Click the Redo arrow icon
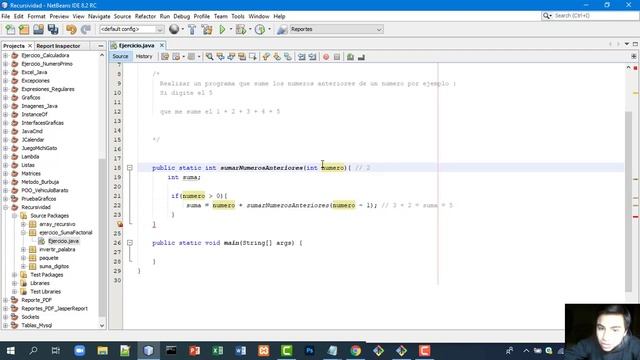This screenshot has height=360, width=640. tap(86, 29)
